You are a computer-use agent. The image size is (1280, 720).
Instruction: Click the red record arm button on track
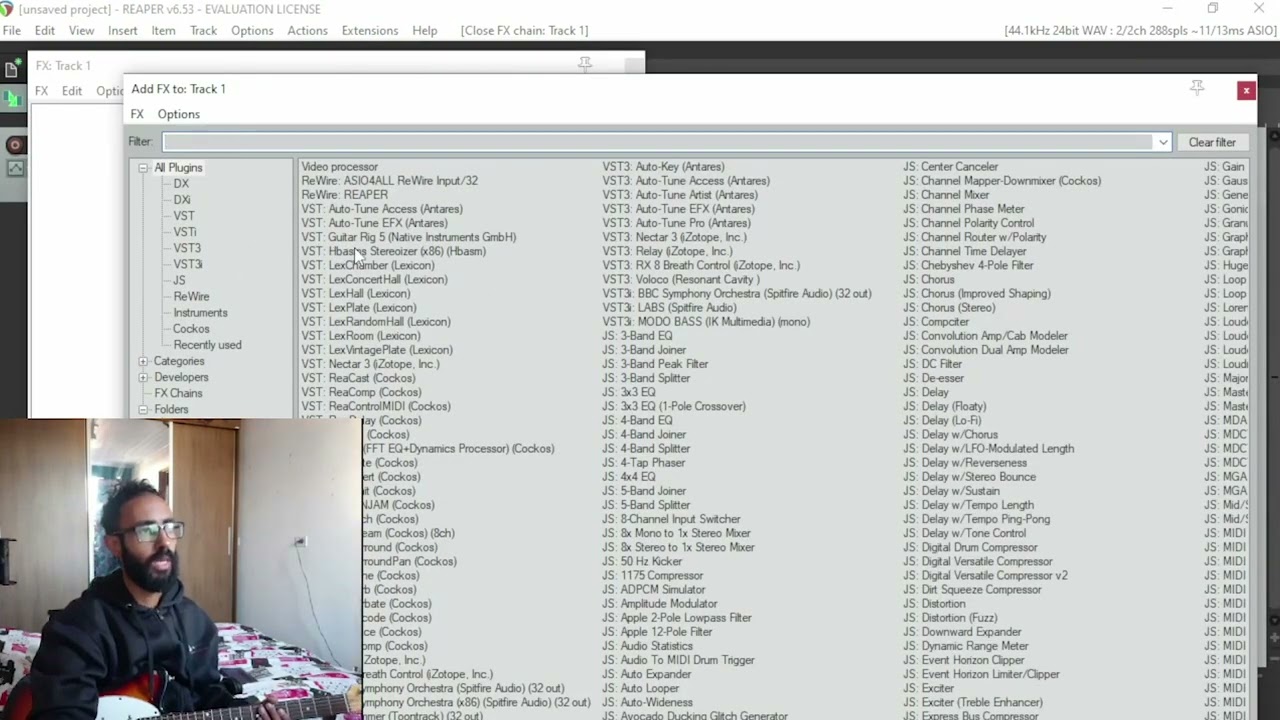15,145
